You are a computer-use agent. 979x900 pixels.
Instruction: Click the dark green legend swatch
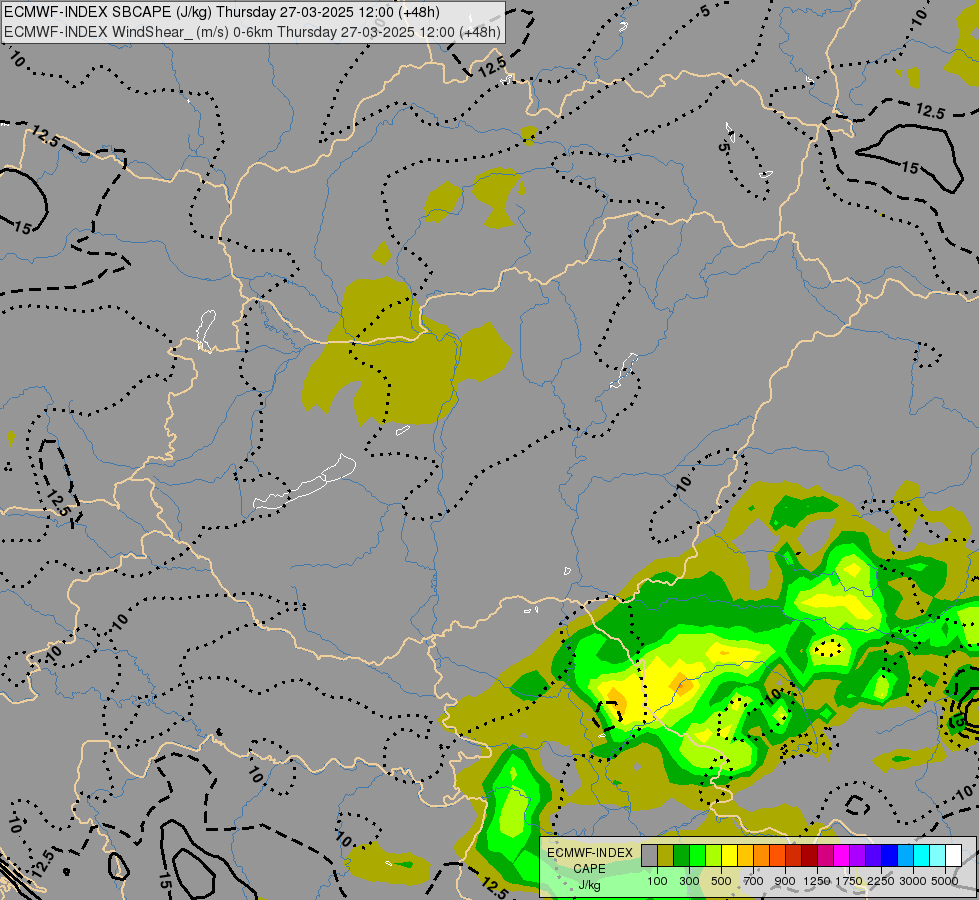[682, 856]
